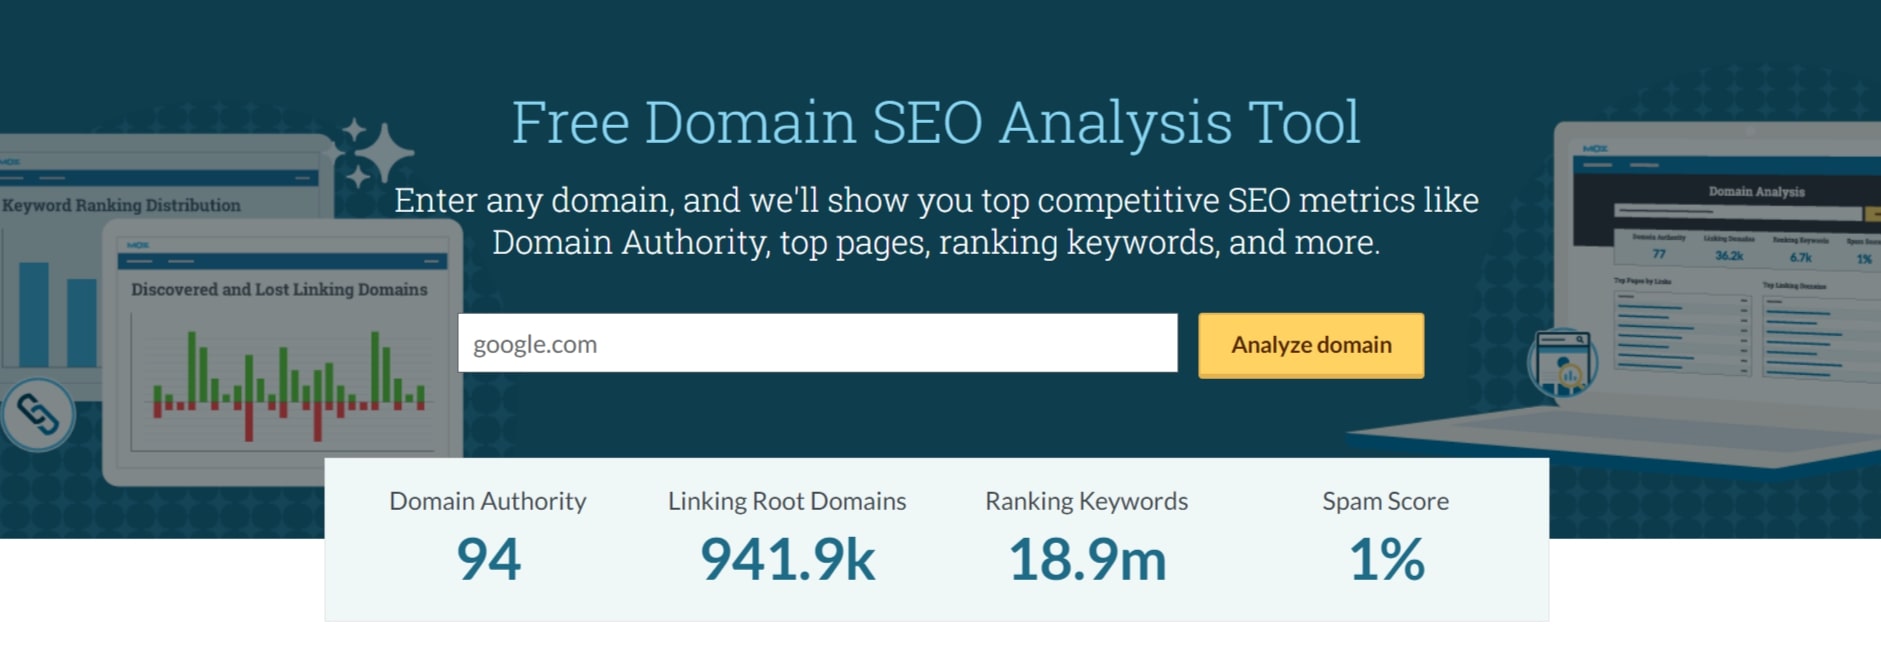Viewport: 1881px width, 666px height.
Task: Click the Analyze domain button
Action: tap(1311, 345)
